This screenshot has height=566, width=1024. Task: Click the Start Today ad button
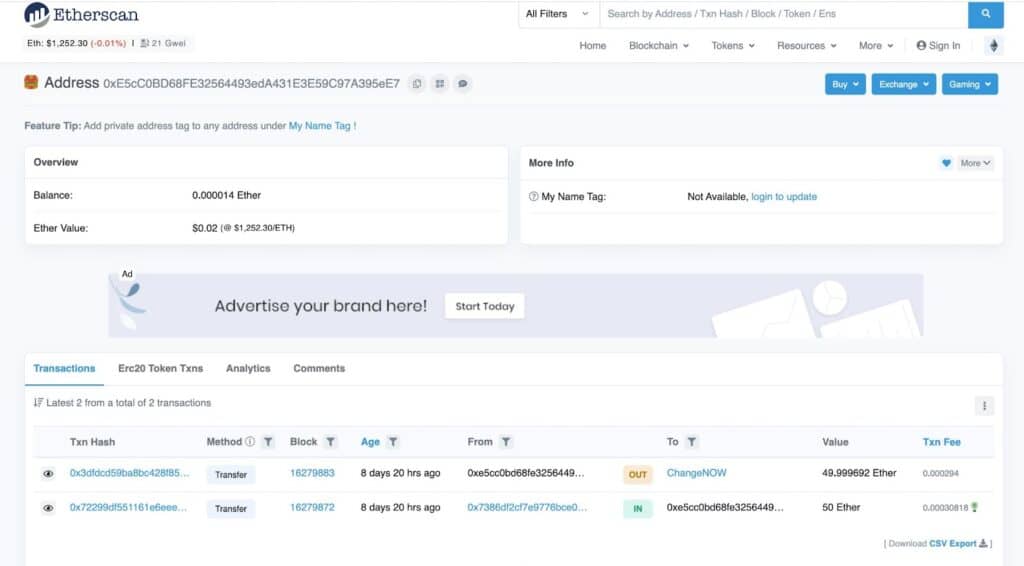click(x=485, y=306)
